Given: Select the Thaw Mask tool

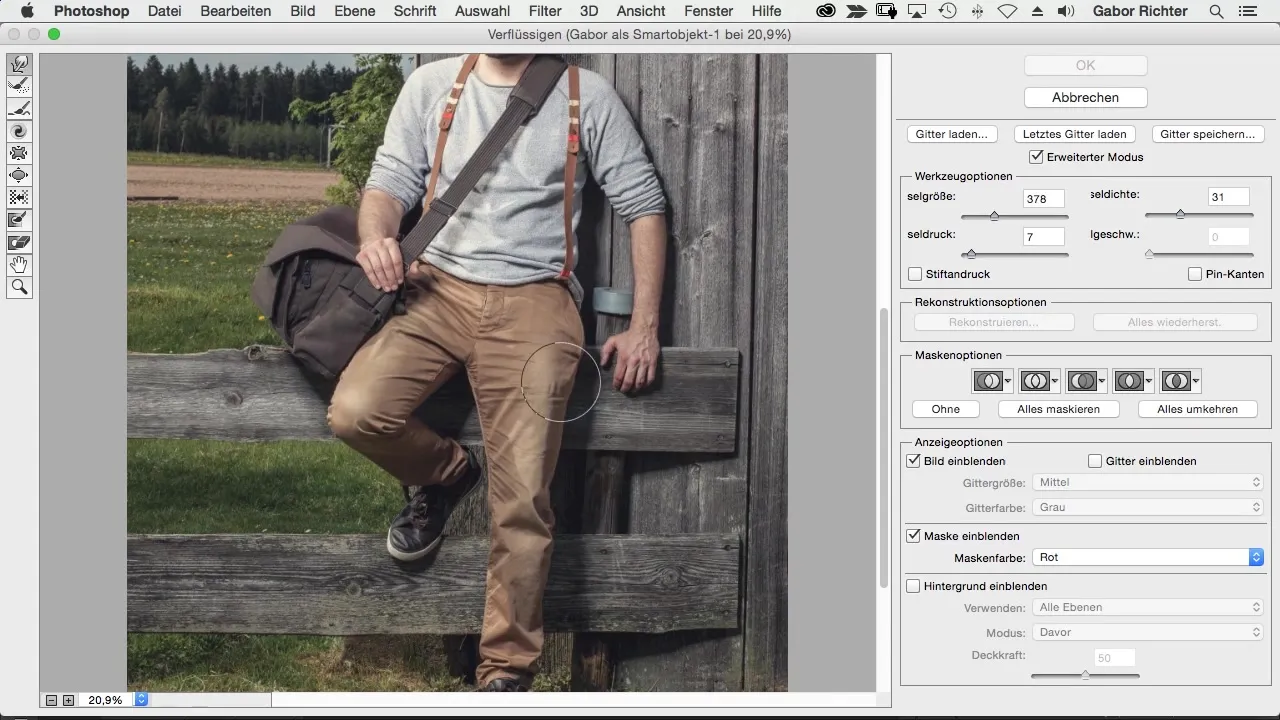Looking at the screenshot, I should [19, 242].
